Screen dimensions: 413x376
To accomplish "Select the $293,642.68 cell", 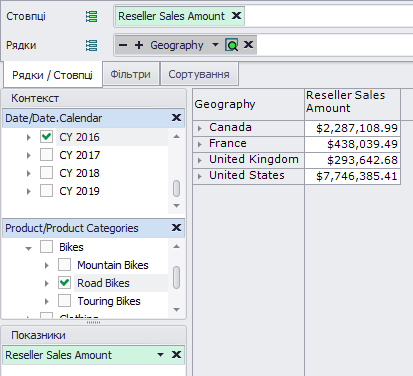I will [x=352, y=160].
